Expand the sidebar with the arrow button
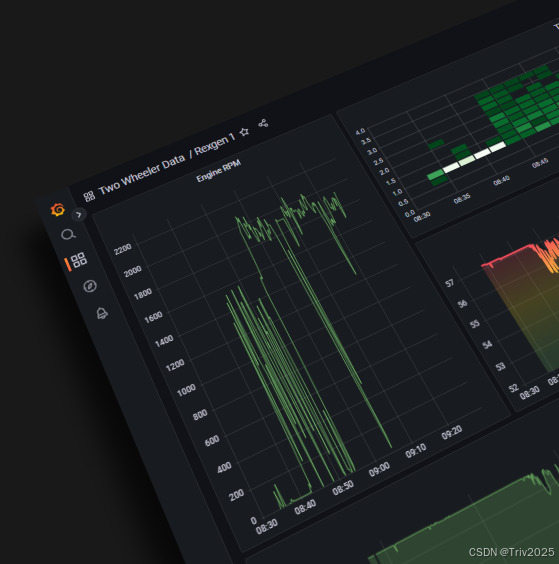559x564 pixels. pos(79,214)
